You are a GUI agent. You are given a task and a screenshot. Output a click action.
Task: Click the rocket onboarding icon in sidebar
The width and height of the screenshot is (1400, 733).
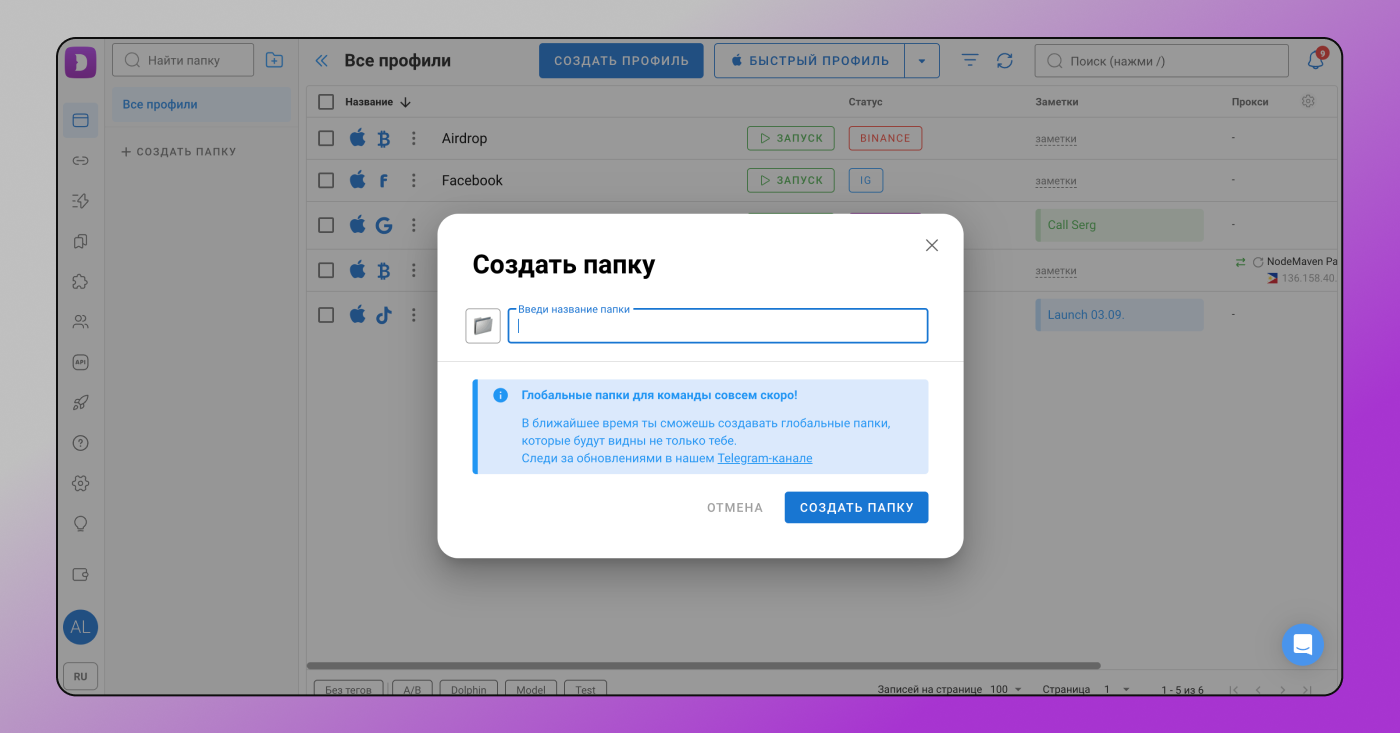click(x=80, y=402)
